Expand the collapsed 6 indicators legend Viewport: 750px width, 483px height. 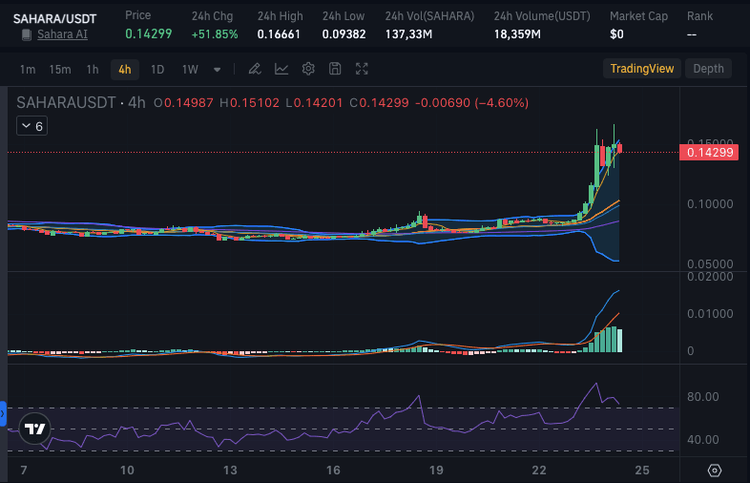pos(31,126)
